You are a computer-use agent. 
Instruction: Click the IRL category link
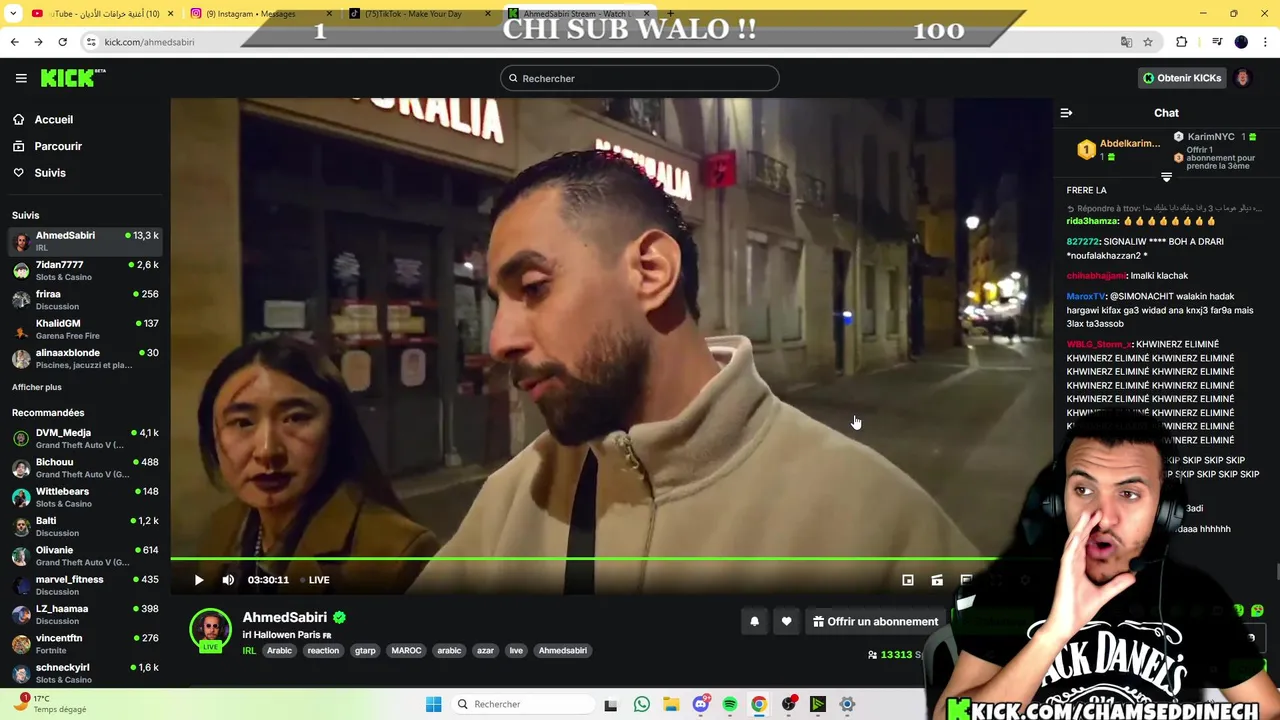point(249,650)
